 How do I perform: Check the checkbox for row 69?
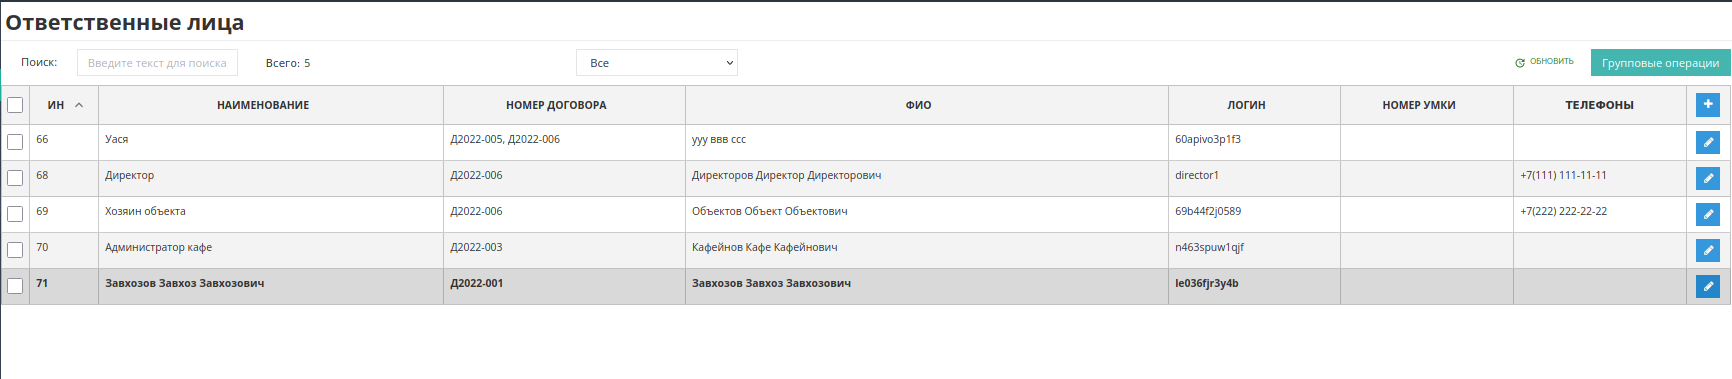tap(15, 214)
